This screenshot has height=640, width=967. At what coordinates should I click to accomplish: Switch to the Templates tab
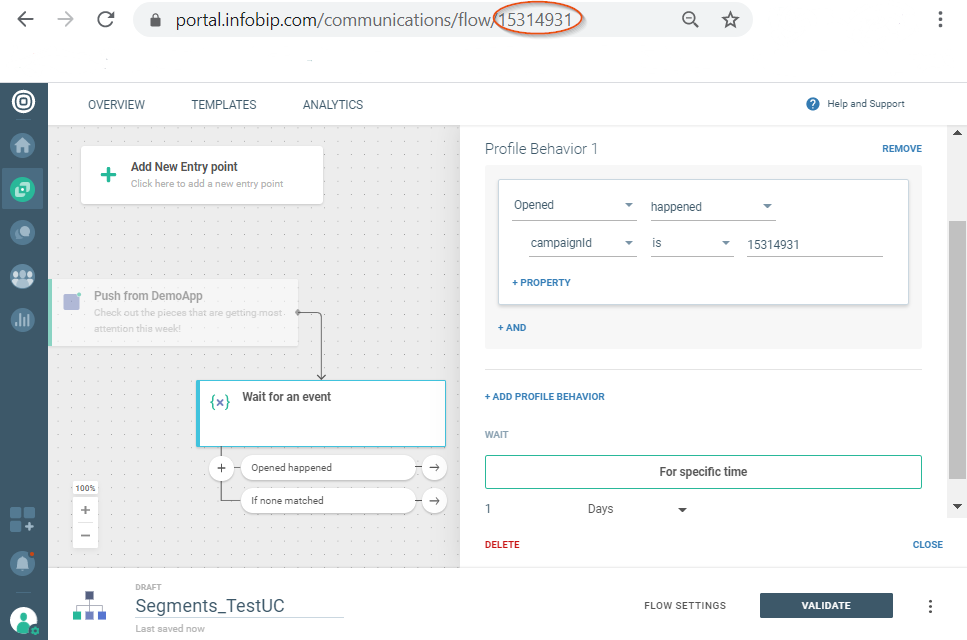coord(224,105)
